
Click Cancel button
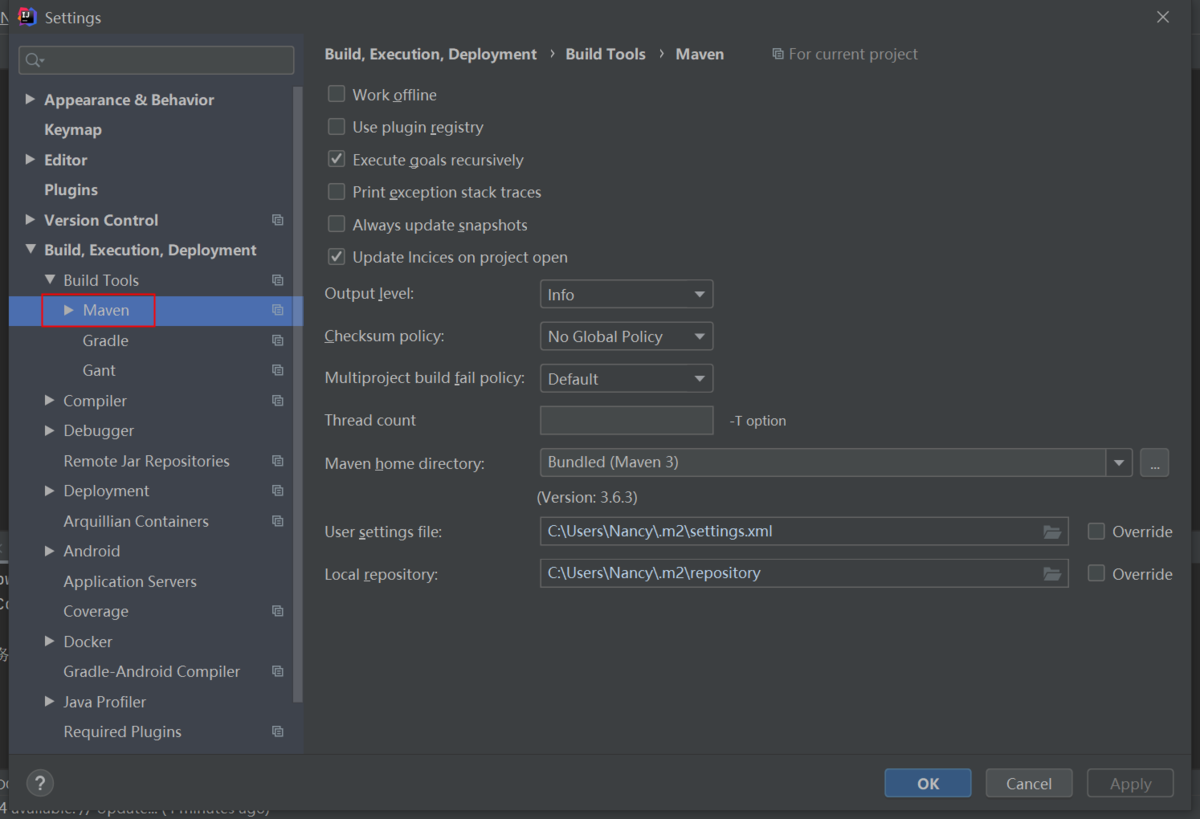pos(1029,783)
